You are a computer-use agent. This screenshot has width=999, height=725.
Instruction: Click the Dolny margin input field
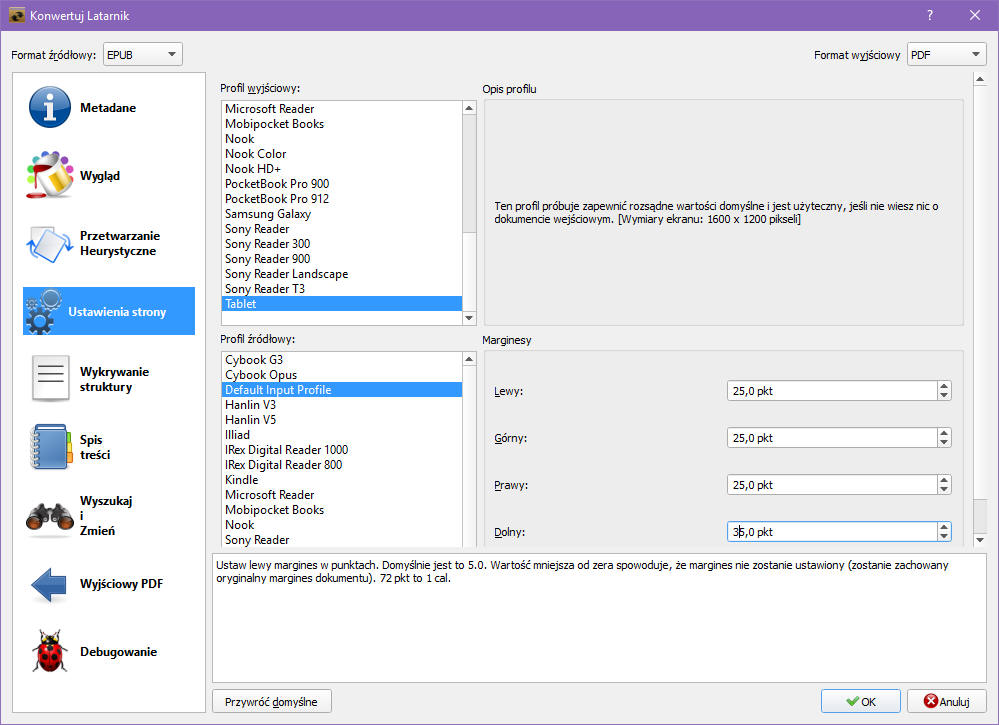click(x=830, y=532)
